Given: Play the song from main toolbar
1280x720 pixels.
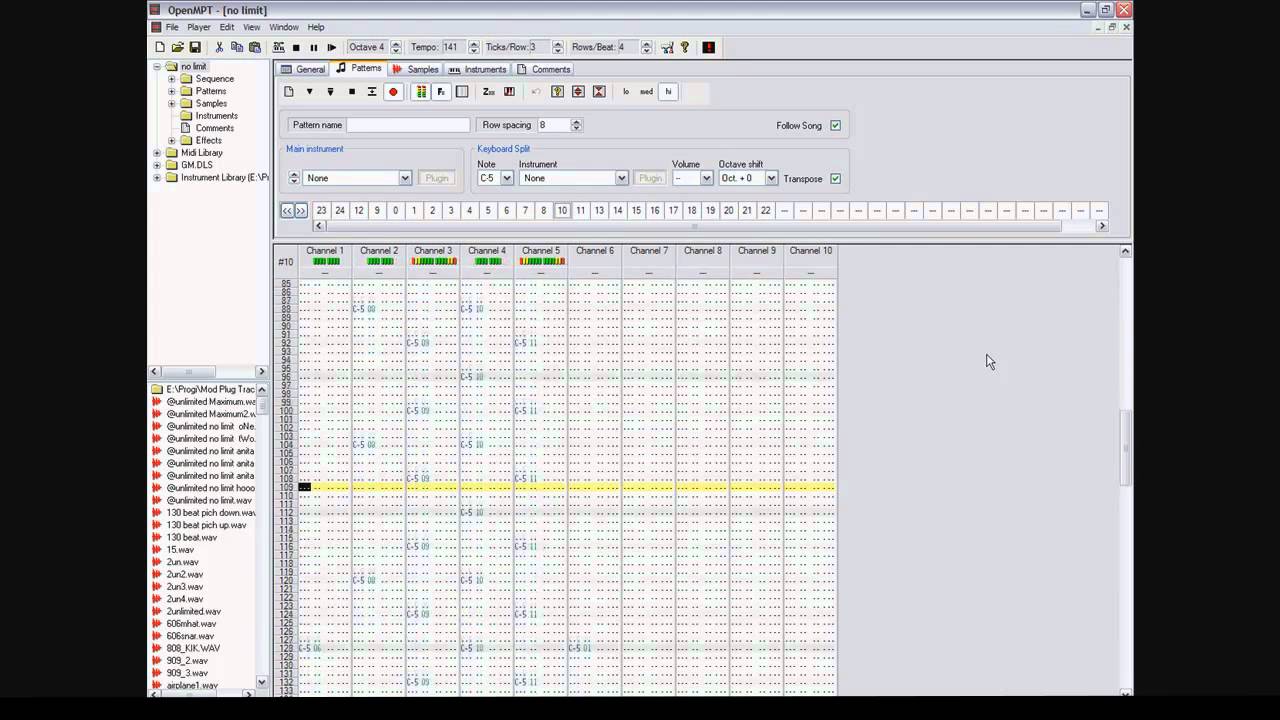Looking at the screenshot, I should 332,47.
